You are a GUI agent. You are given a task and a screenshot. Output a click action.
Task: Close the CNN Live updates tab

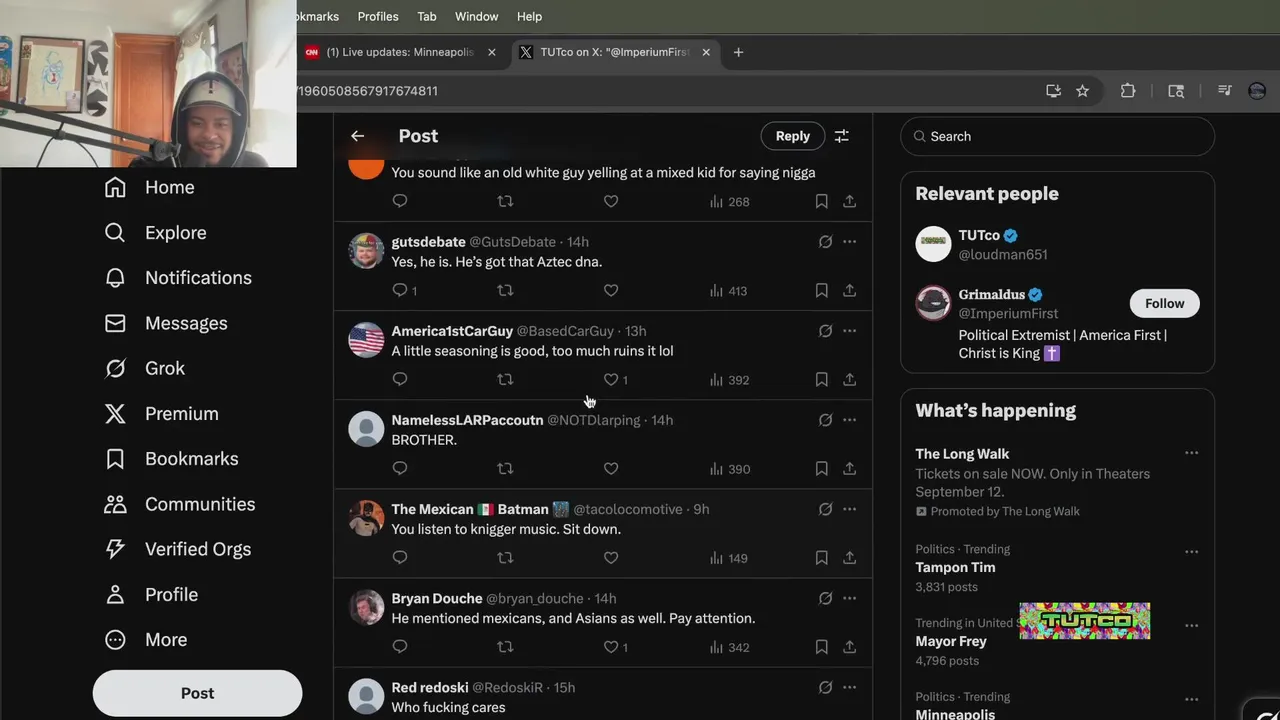click(491, 52)
